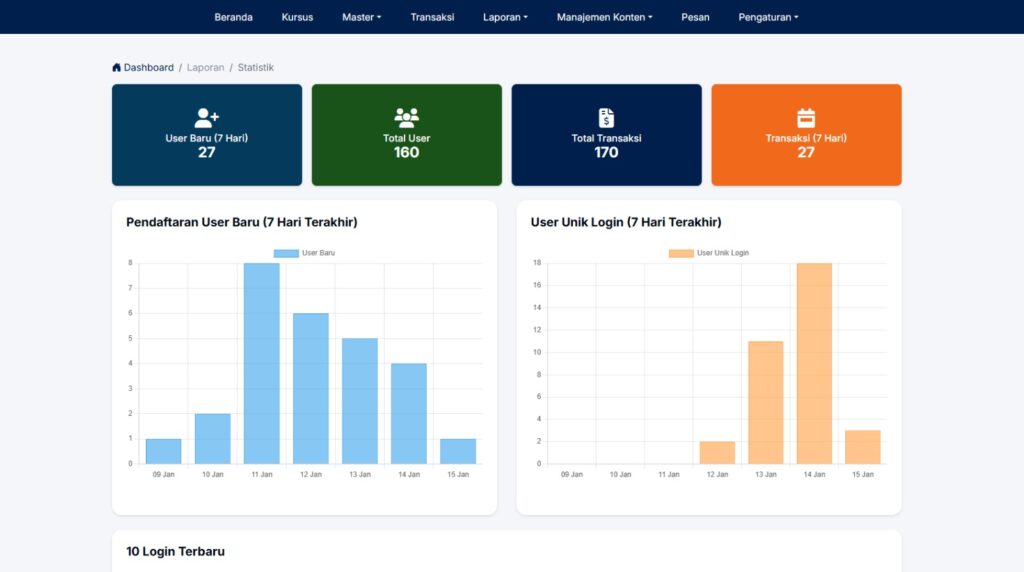Open the Laporan dropdown menu

[x=505, y=17]
